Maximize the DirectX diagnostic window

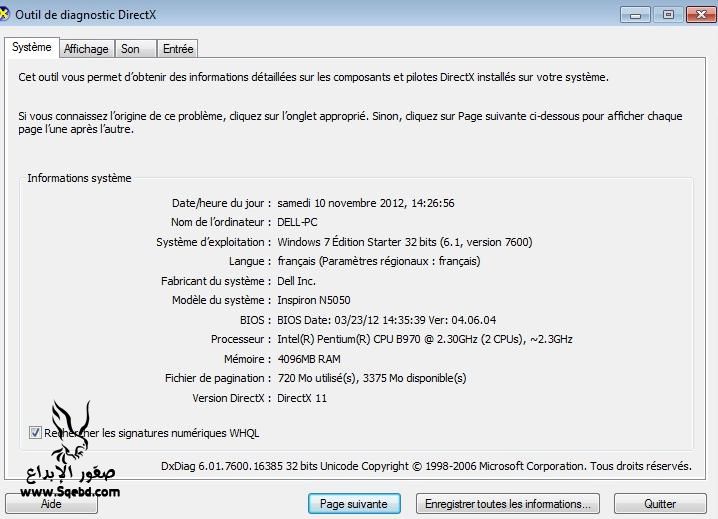pyautogui.click(x=667, y=15)
